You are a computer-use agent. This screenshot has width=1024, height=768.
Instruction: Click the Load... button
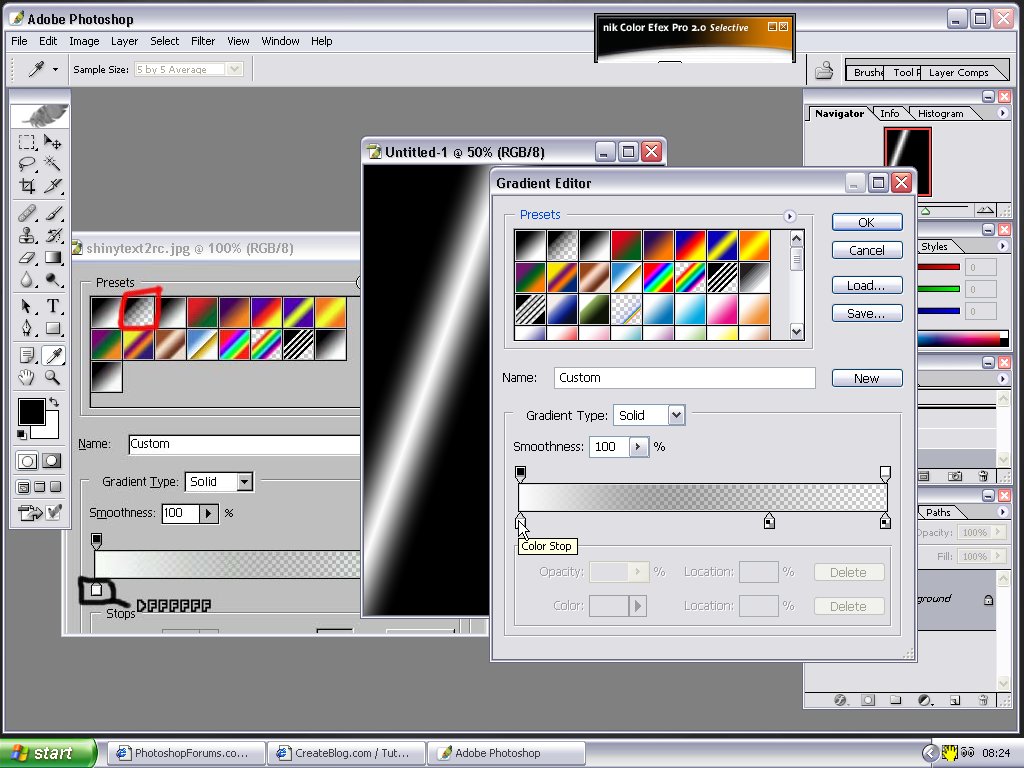click(866, 286)
